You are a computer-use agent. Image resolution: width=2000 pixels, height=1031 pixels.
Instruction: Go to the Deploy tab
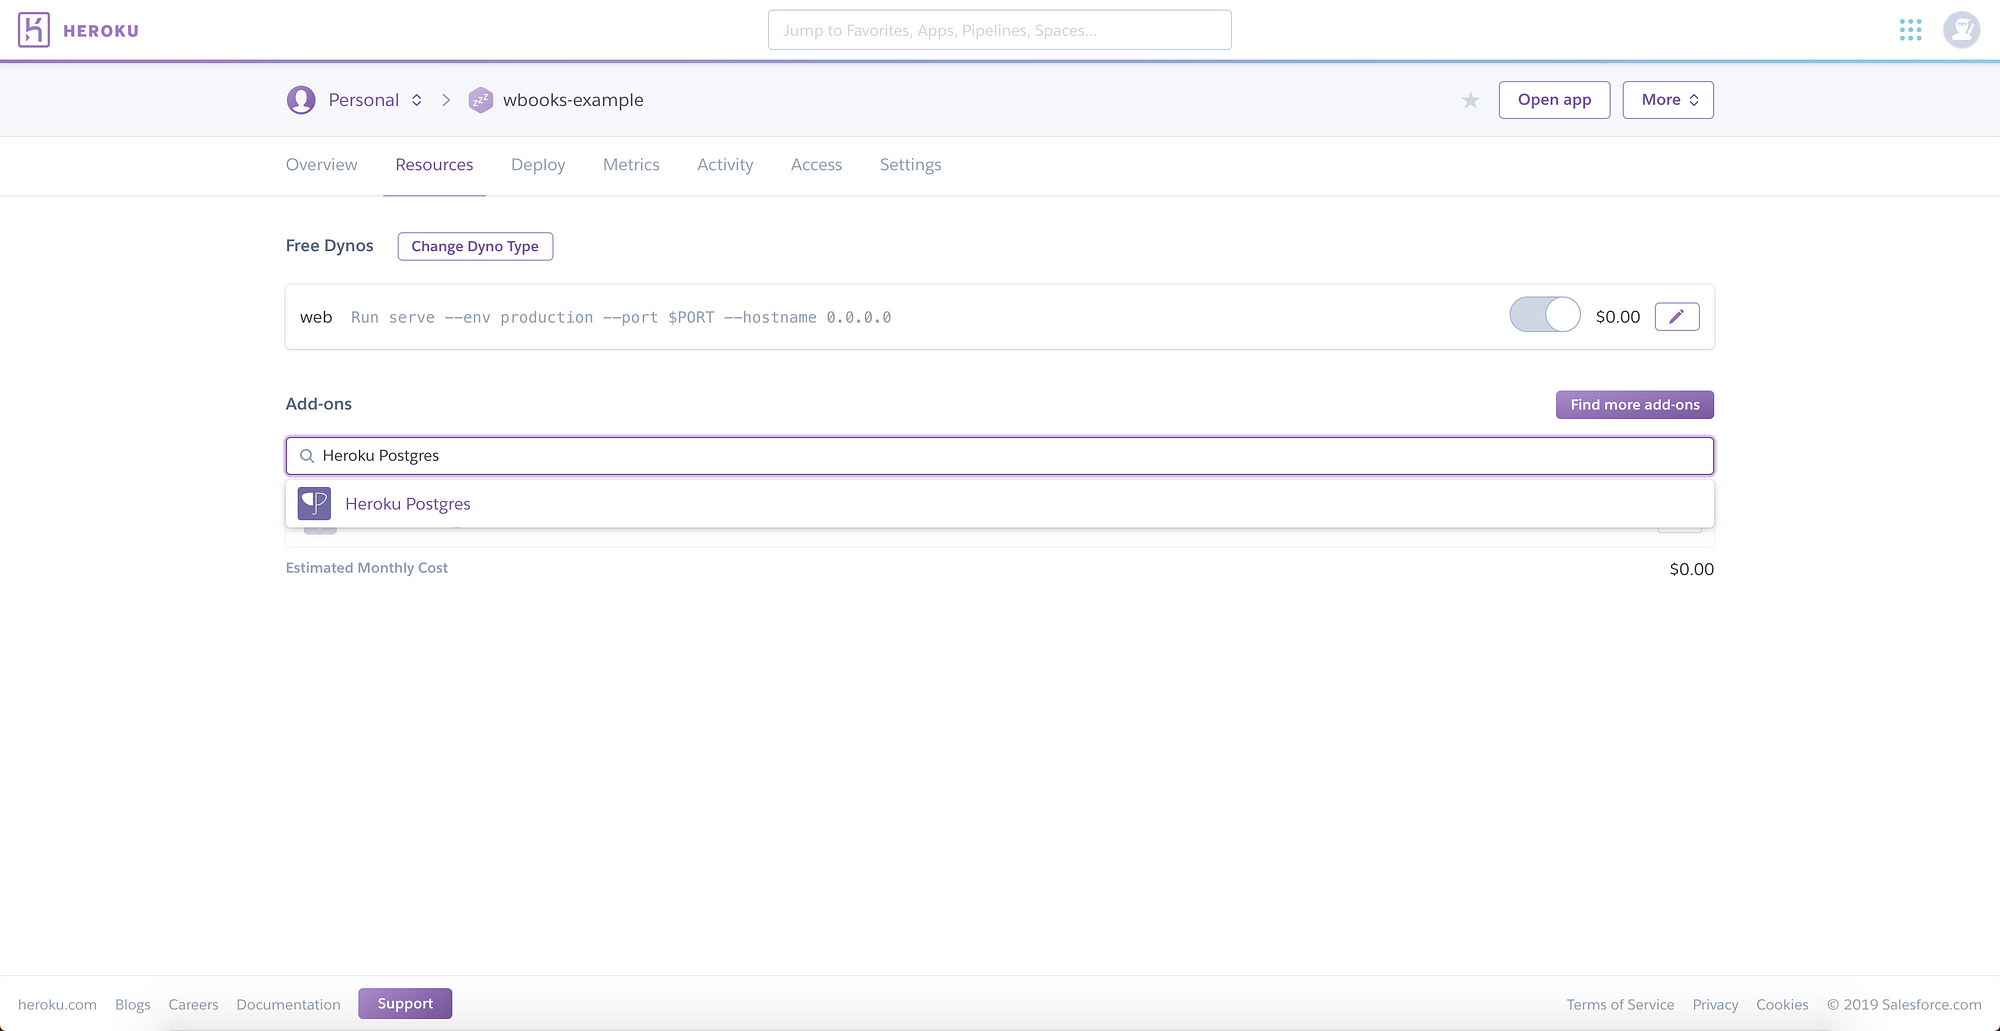pyautogui.click(x=538, y=165)
